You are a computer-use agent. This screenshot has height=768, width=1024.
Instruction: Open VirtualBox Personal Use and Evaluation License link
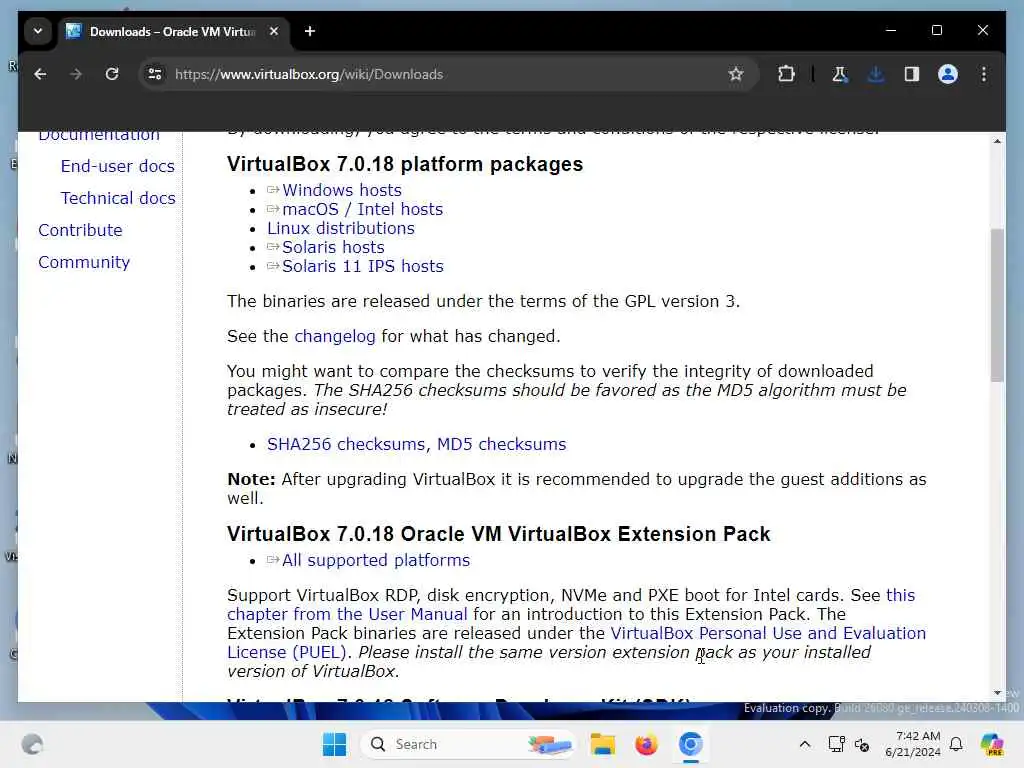768,633
